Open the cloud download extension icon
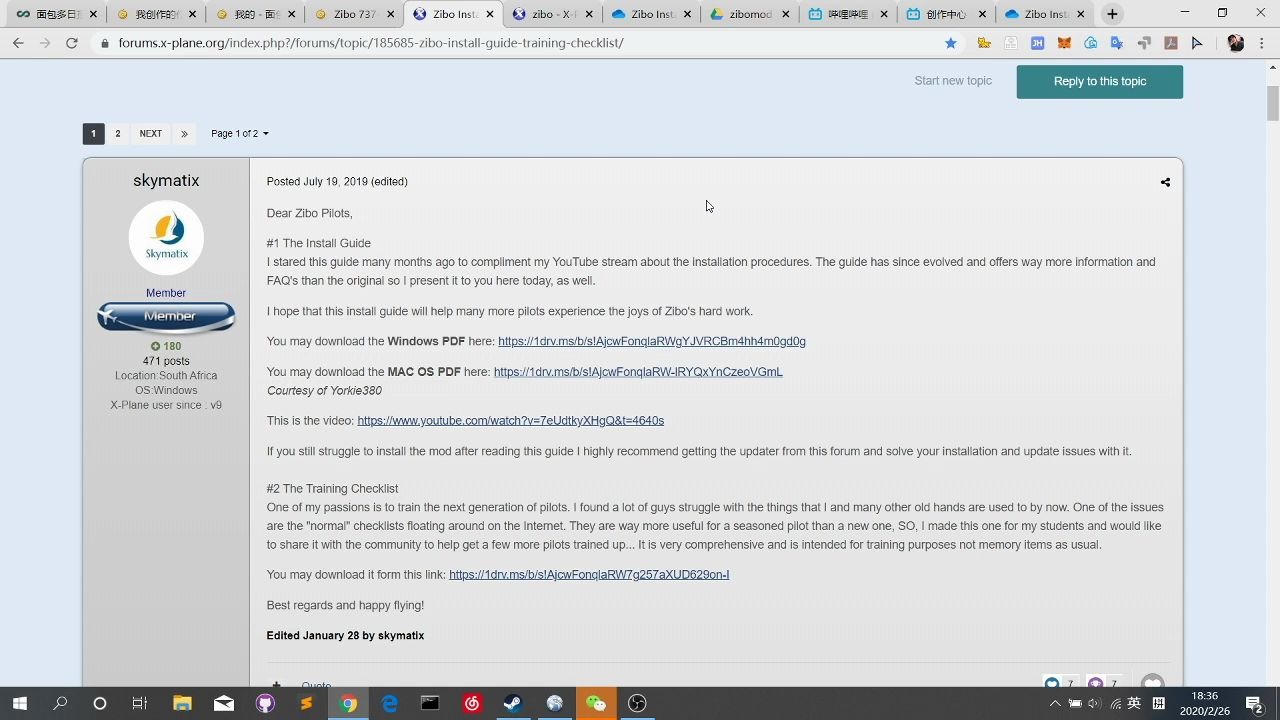 (x=1091, y=43)
